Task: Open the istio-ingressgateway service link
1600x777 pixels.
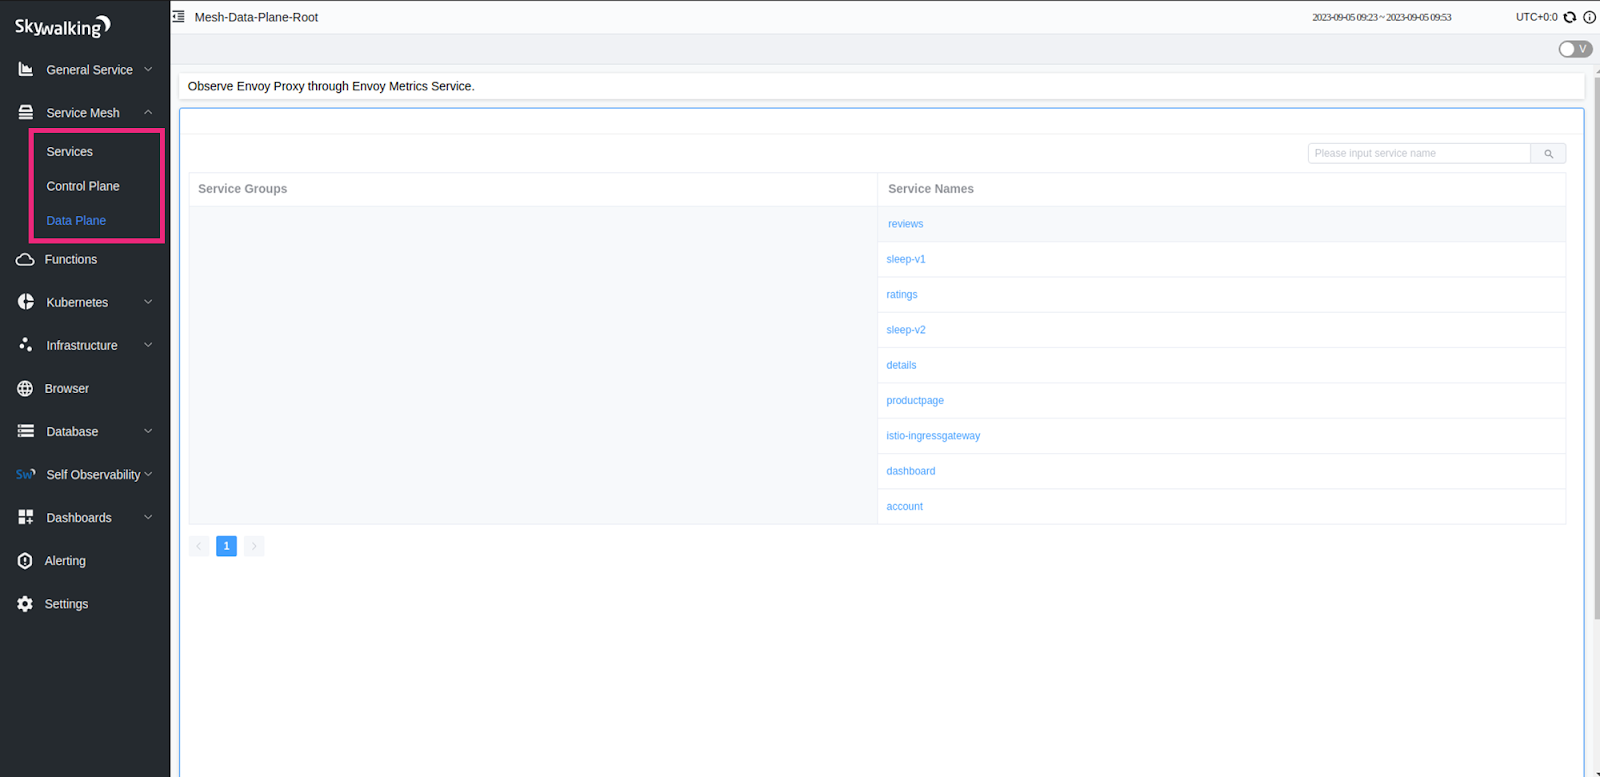Action: click(x=933, y=436)
